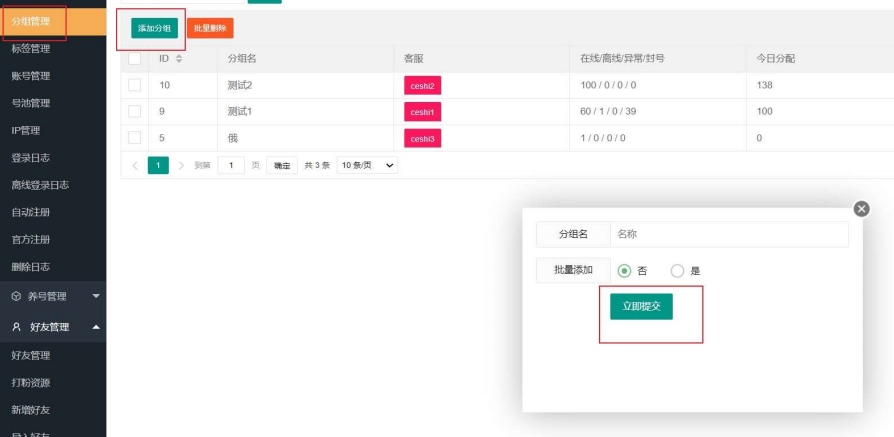This screenshot has height=437, width=894.
Task: Select the 是 radio option
Action: (677, 271)
